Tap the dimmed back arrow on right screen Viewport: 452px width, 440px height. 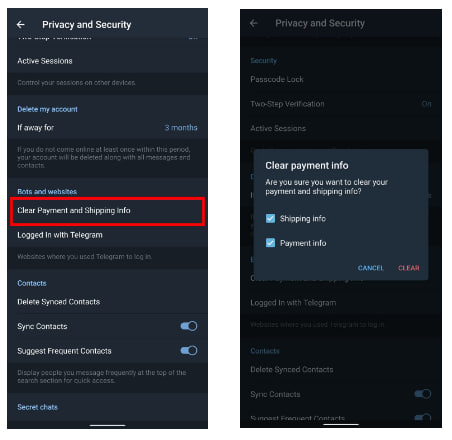[254, 23]
